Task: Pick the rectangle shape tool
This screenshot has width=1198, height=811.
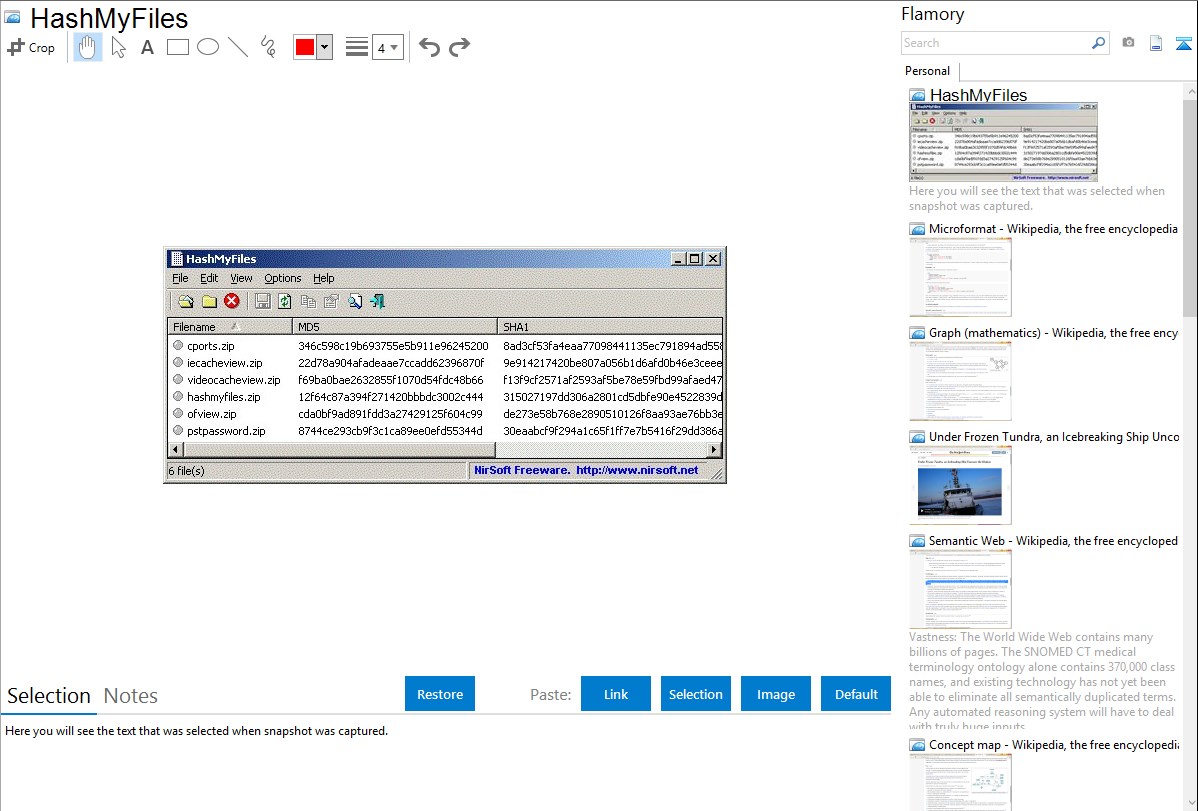Action: 178,47
